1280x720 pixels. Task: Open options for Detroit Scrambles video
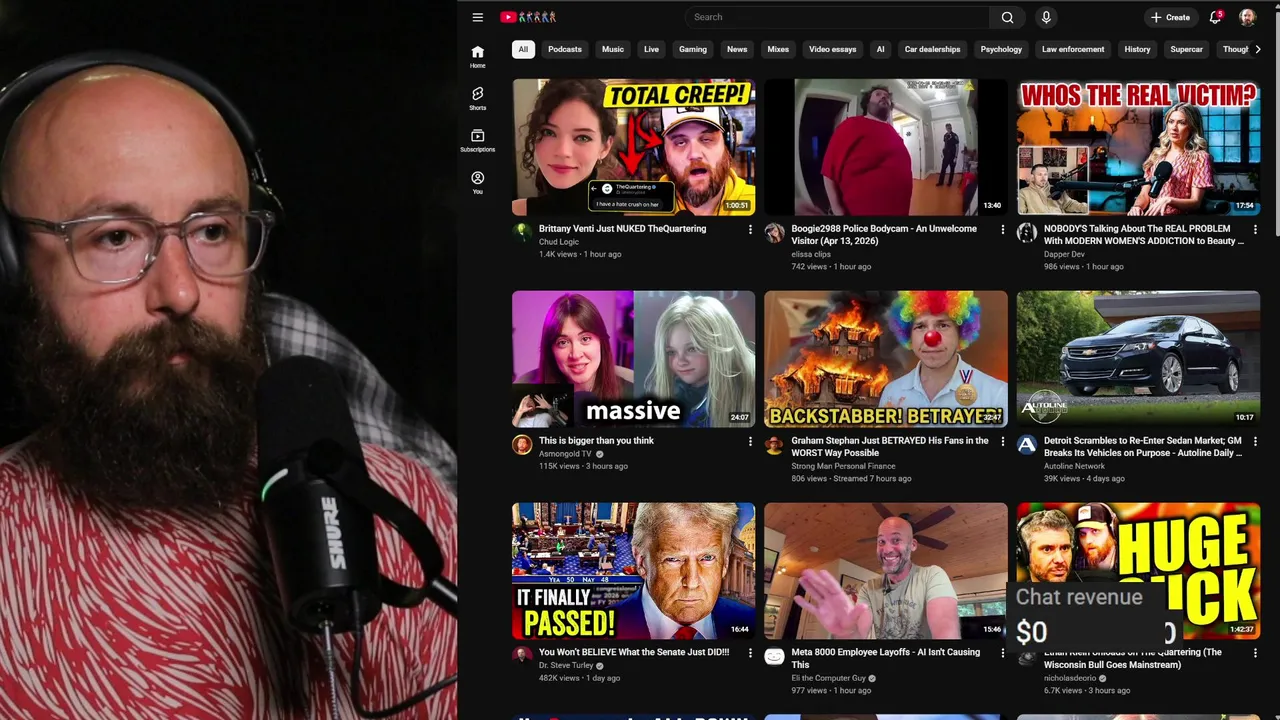(x=1255, y=441)
